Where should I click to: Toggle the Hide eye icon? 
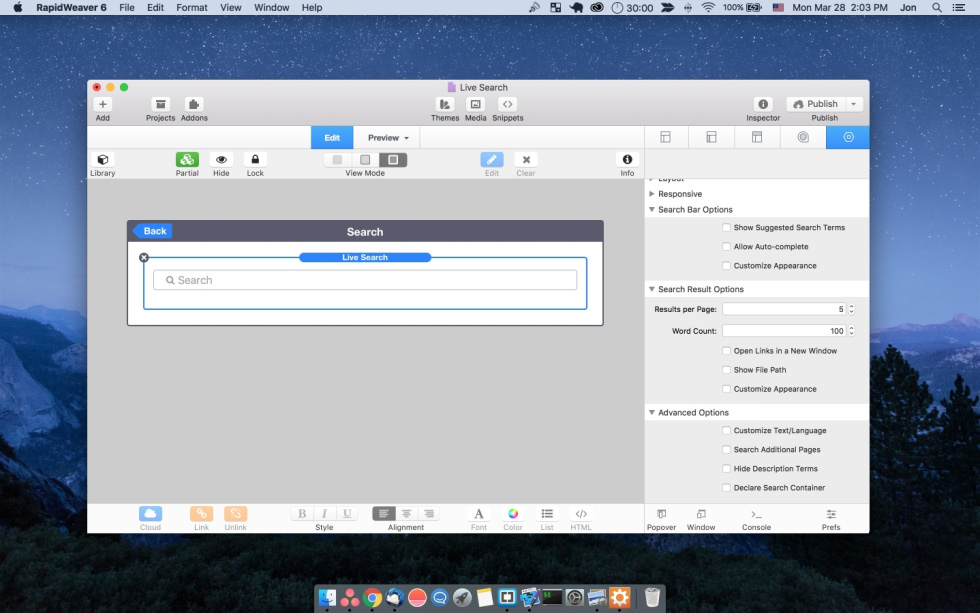[x=221, y=160]
